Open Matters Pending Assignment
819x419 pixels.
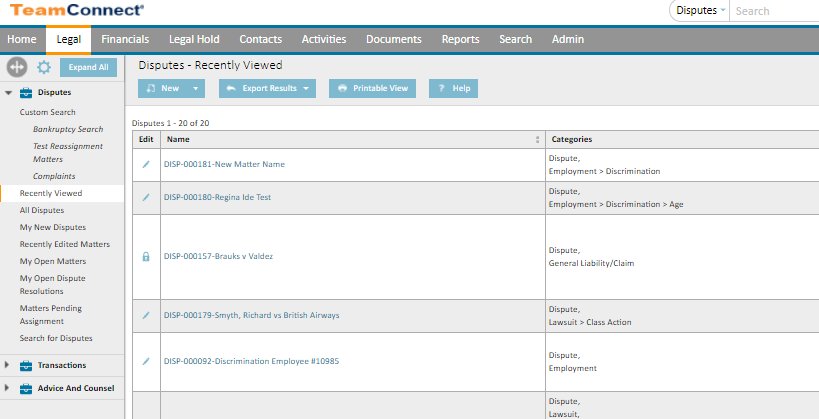pyautogui.click(x=51, y=315)
